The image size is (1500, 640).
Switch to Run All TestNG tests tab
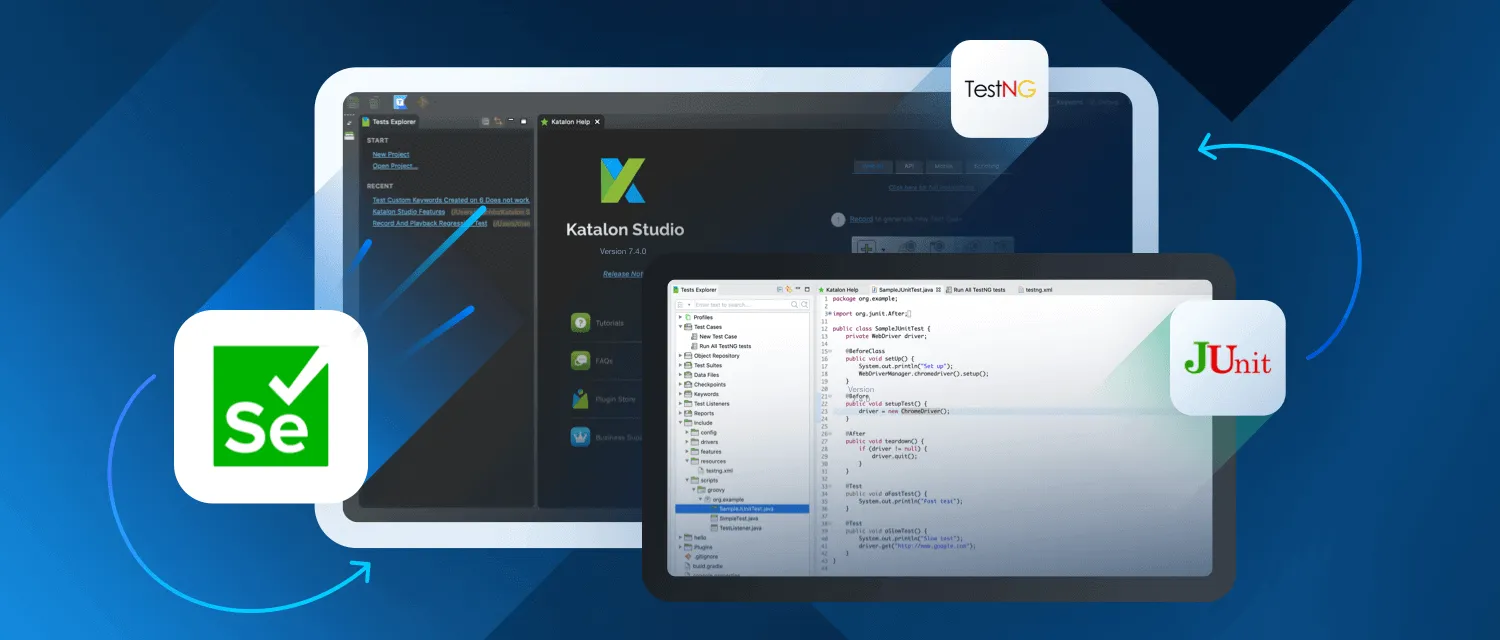pyautogui.click(x=975, y=289)
